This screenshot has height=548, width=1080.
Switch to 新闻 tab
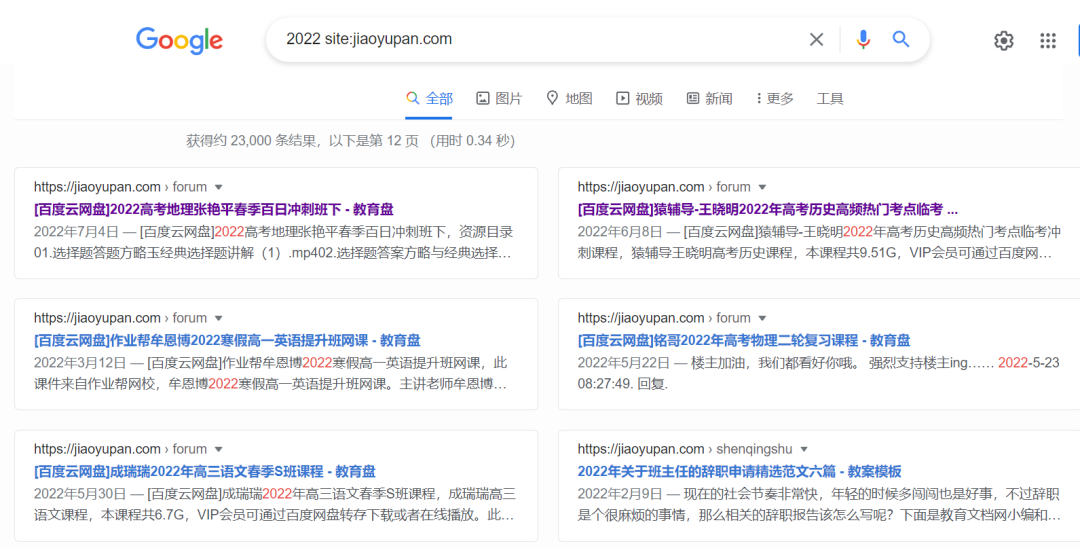click(709, 98)
